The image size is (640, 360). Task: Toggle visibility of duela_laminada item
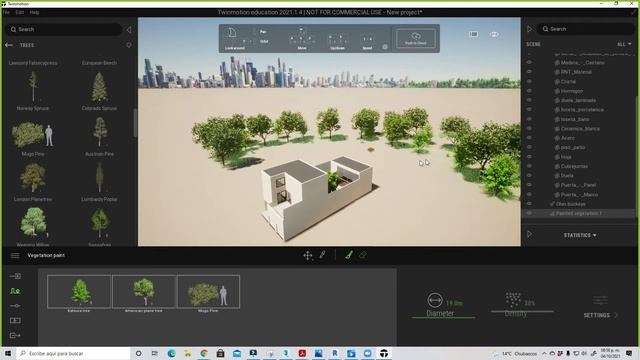529,100
